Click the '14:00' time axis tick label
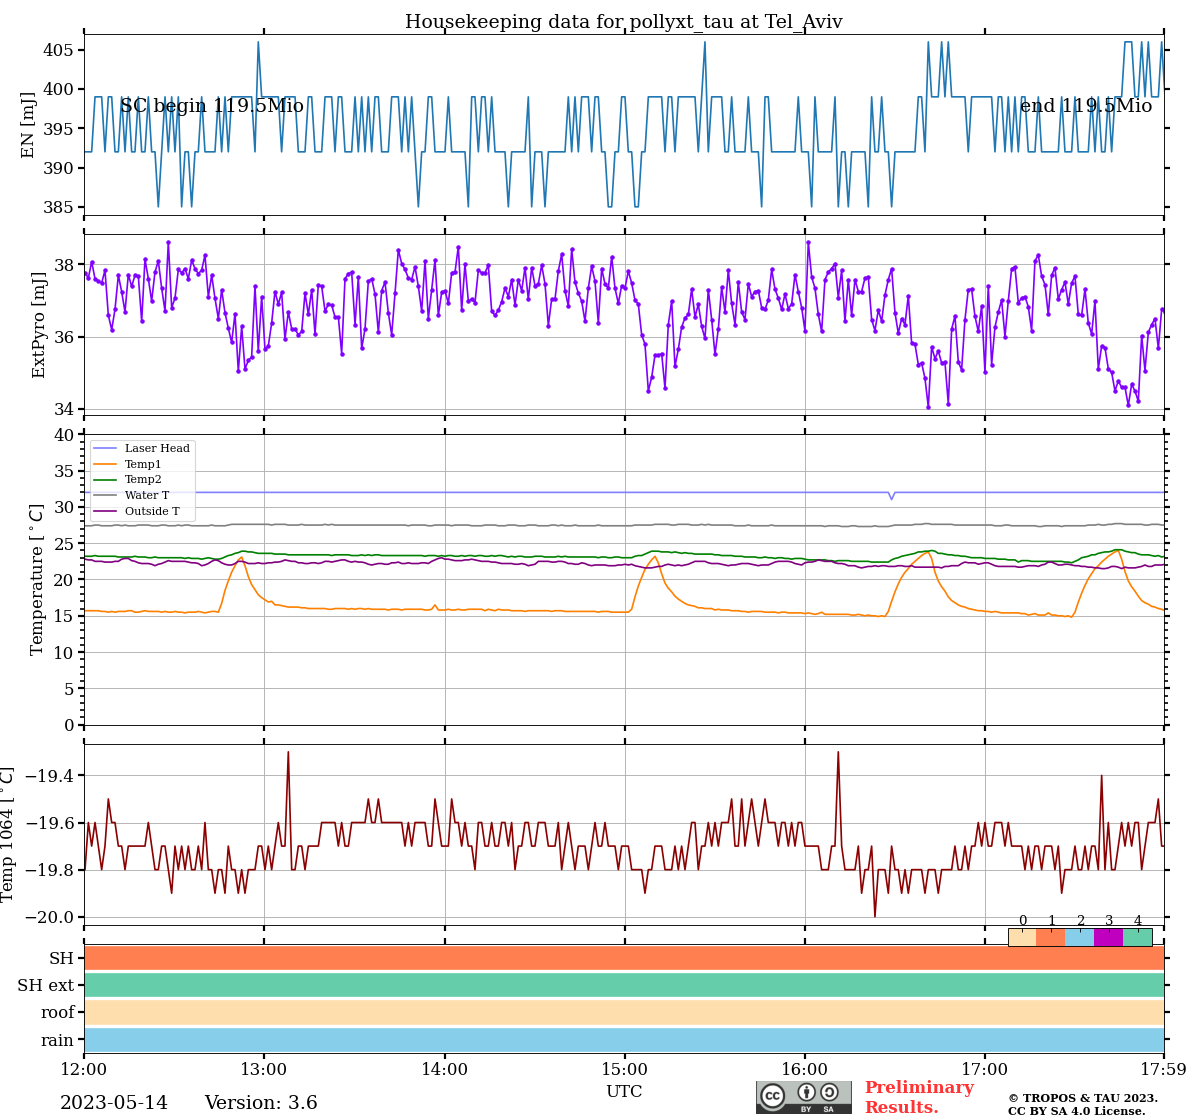This screenshot has width=1200, height=1120. pos(444,1069)
